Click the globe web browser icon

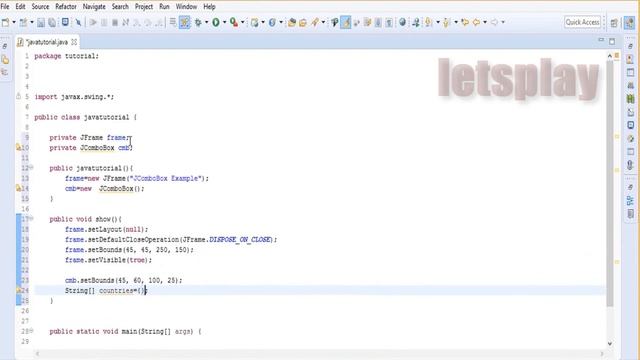pyautogui.click(x=402, y=22)
